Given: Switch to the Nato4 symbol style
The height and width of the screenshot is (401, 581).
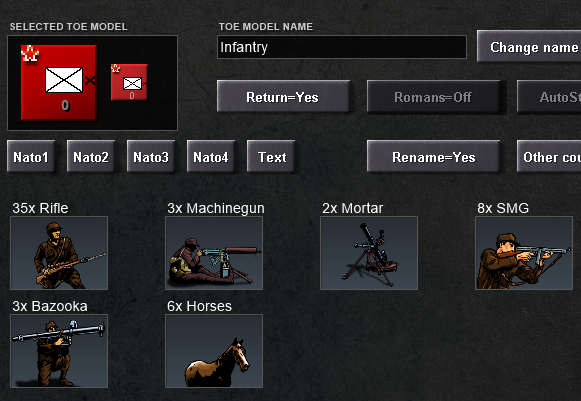Looking at the screenshot, I should 211,156.
